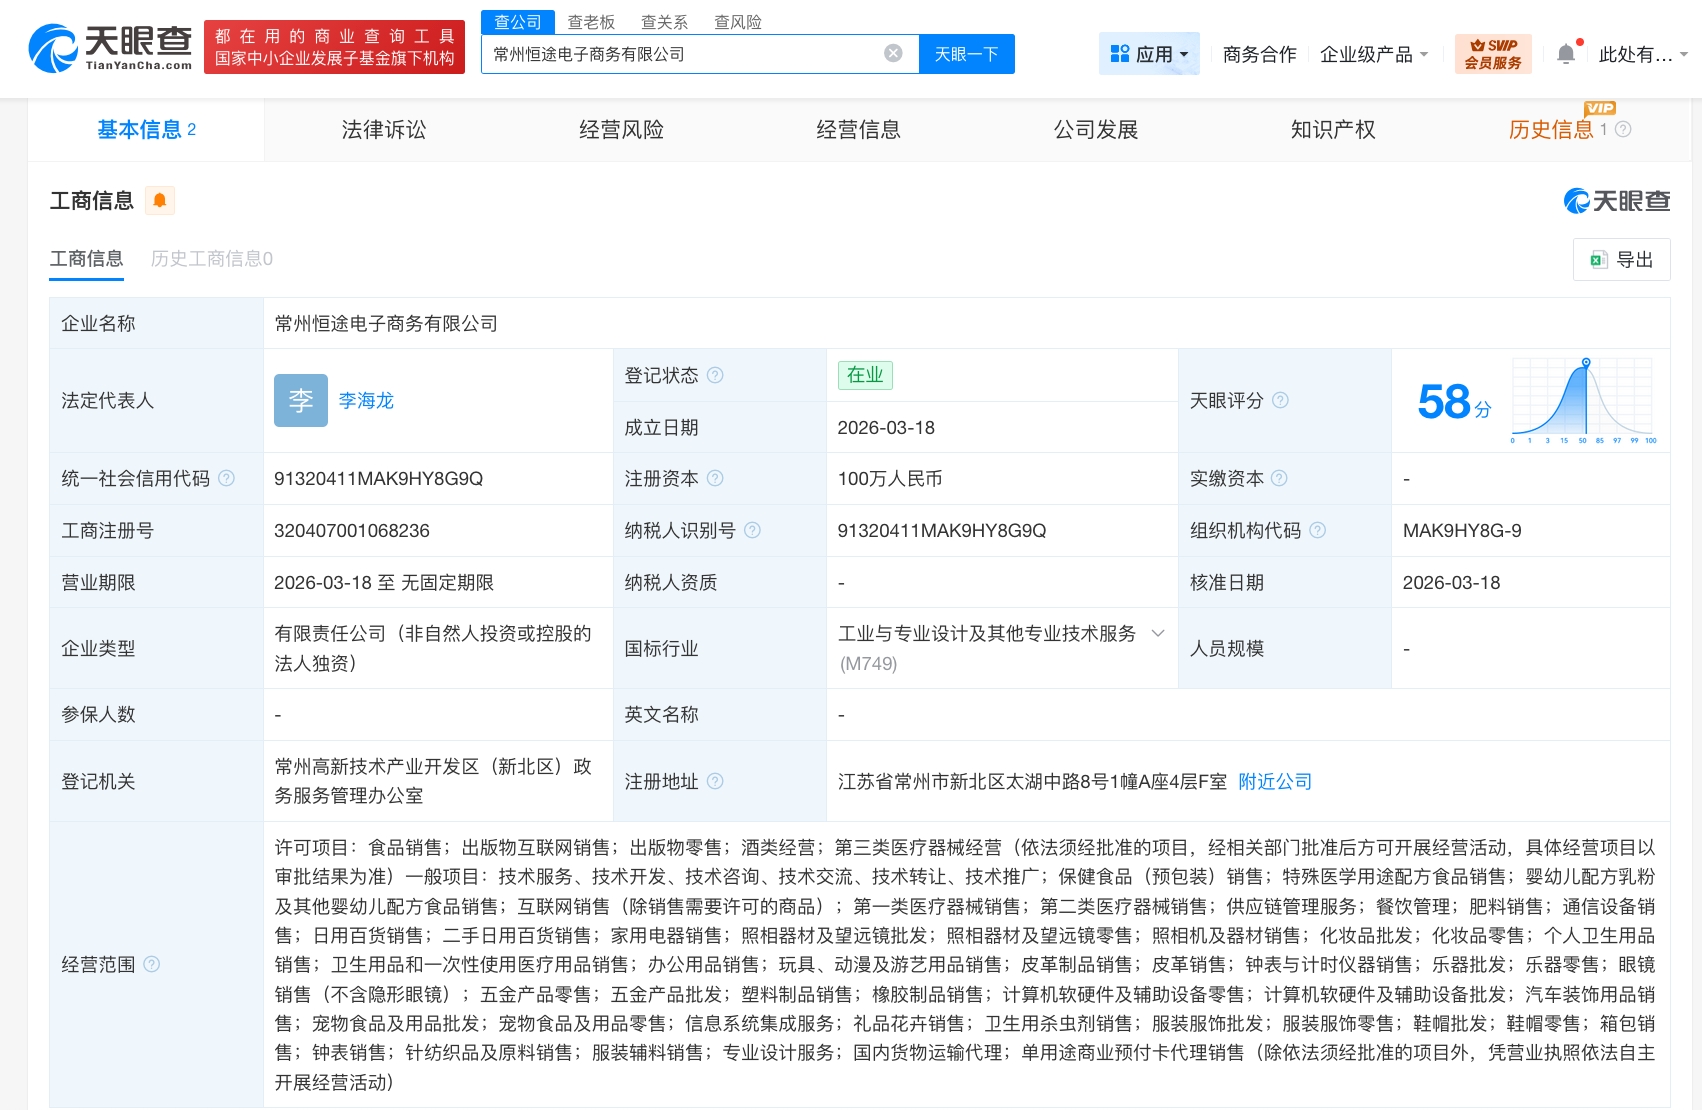Click the 天眼一下 search button

(965, 53)
